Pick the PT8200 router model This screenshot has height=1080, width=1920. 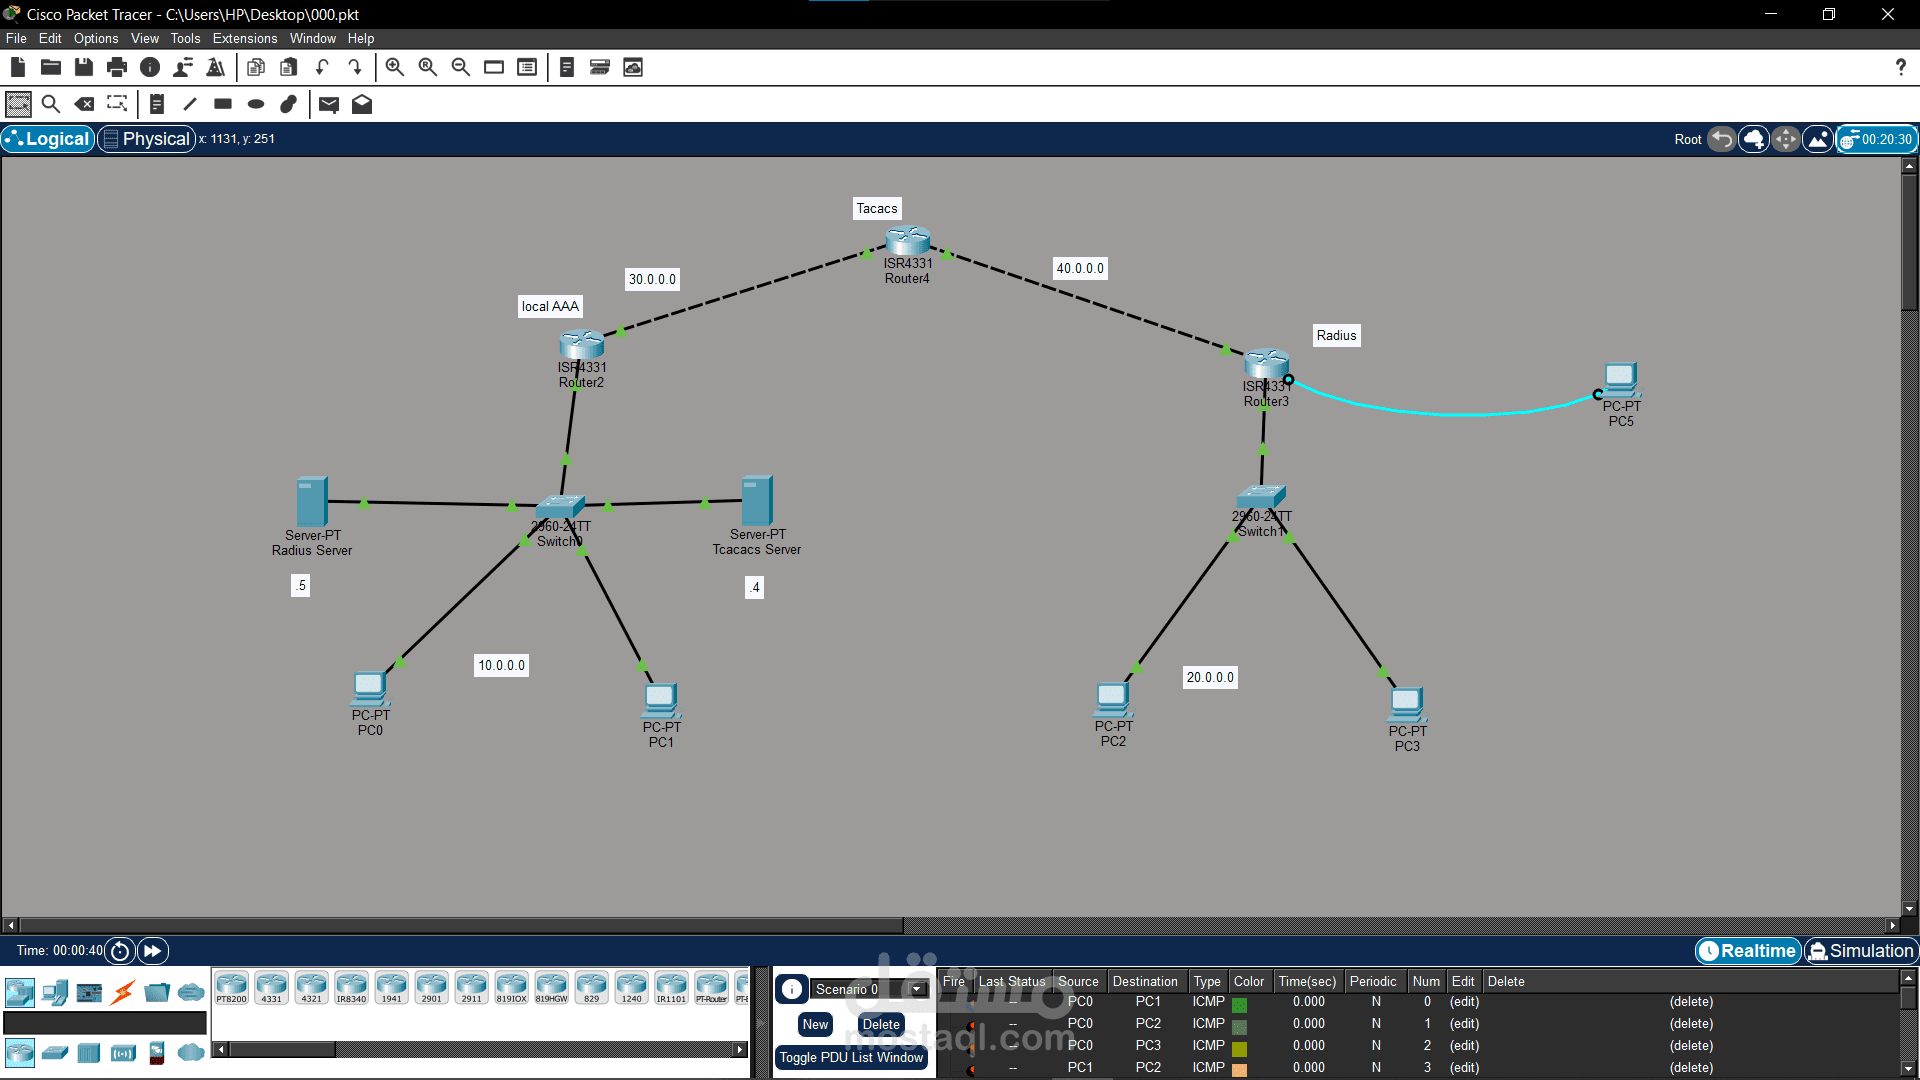point(231,988)
